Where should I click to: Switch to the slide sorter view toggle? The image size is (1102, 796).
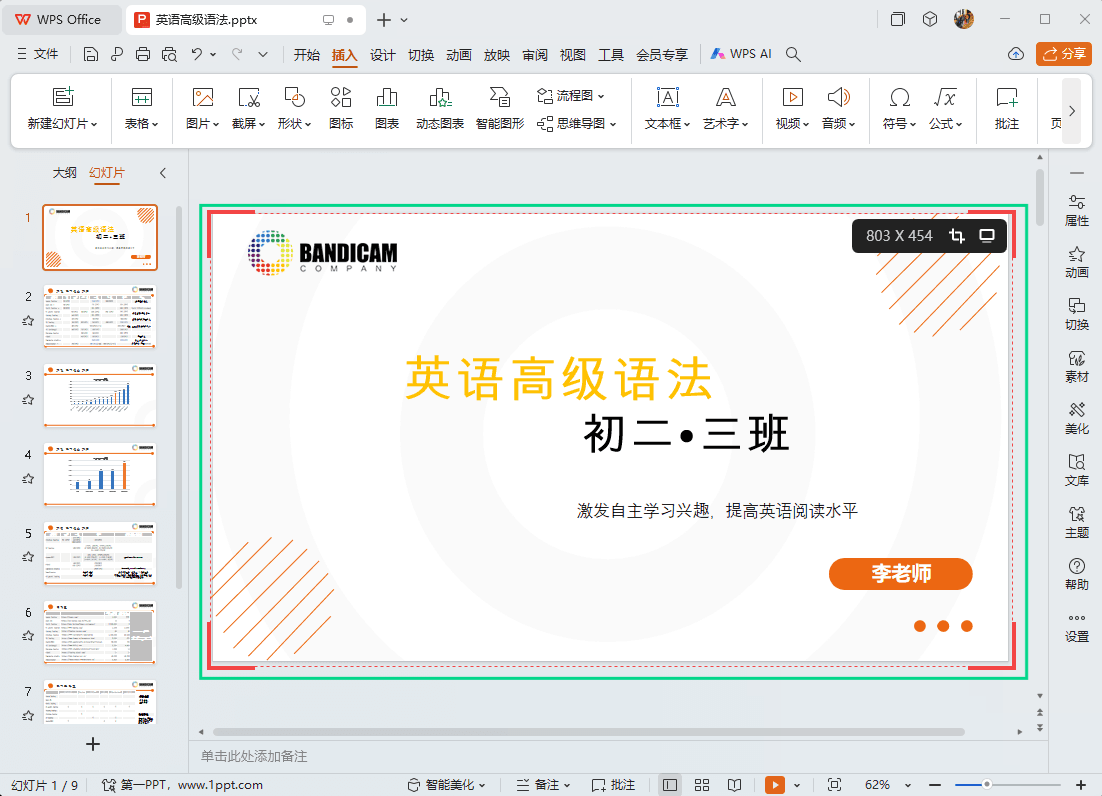coord(702,784)
